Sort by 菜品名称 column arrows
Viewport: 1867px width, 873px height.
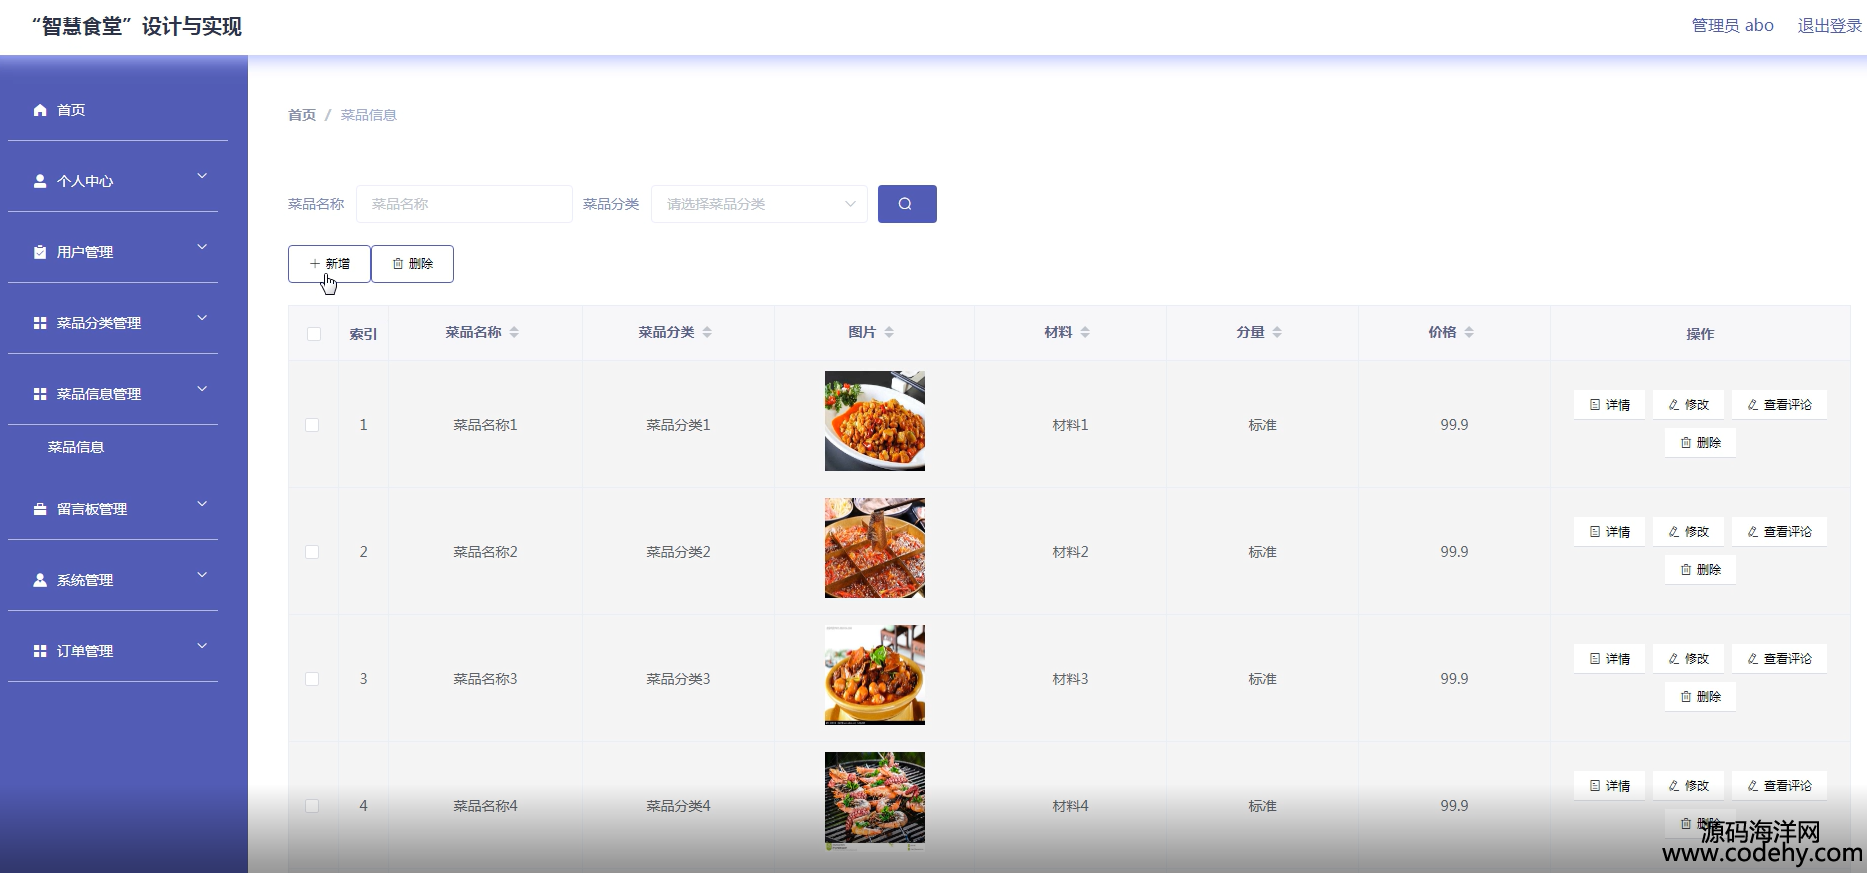tap(514, 332)
